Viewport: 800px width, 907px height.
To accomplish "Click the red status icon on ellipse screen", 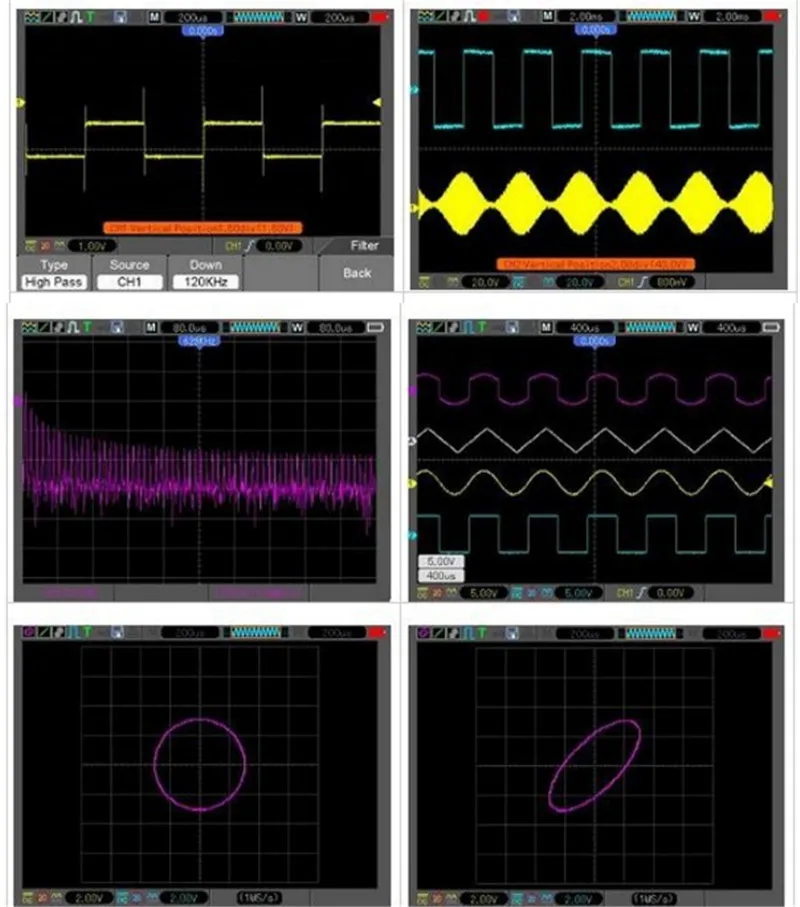I will click(771, 633).
